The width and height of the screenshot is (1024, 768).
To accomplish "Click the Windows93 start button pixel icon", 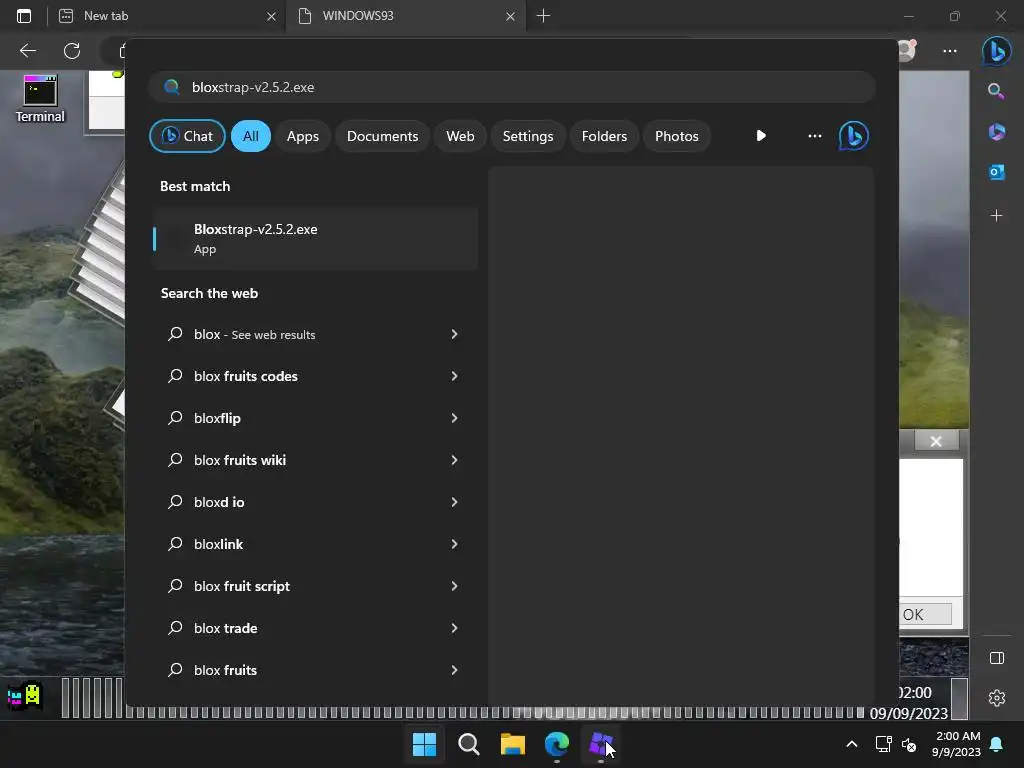I will (24, 696).
